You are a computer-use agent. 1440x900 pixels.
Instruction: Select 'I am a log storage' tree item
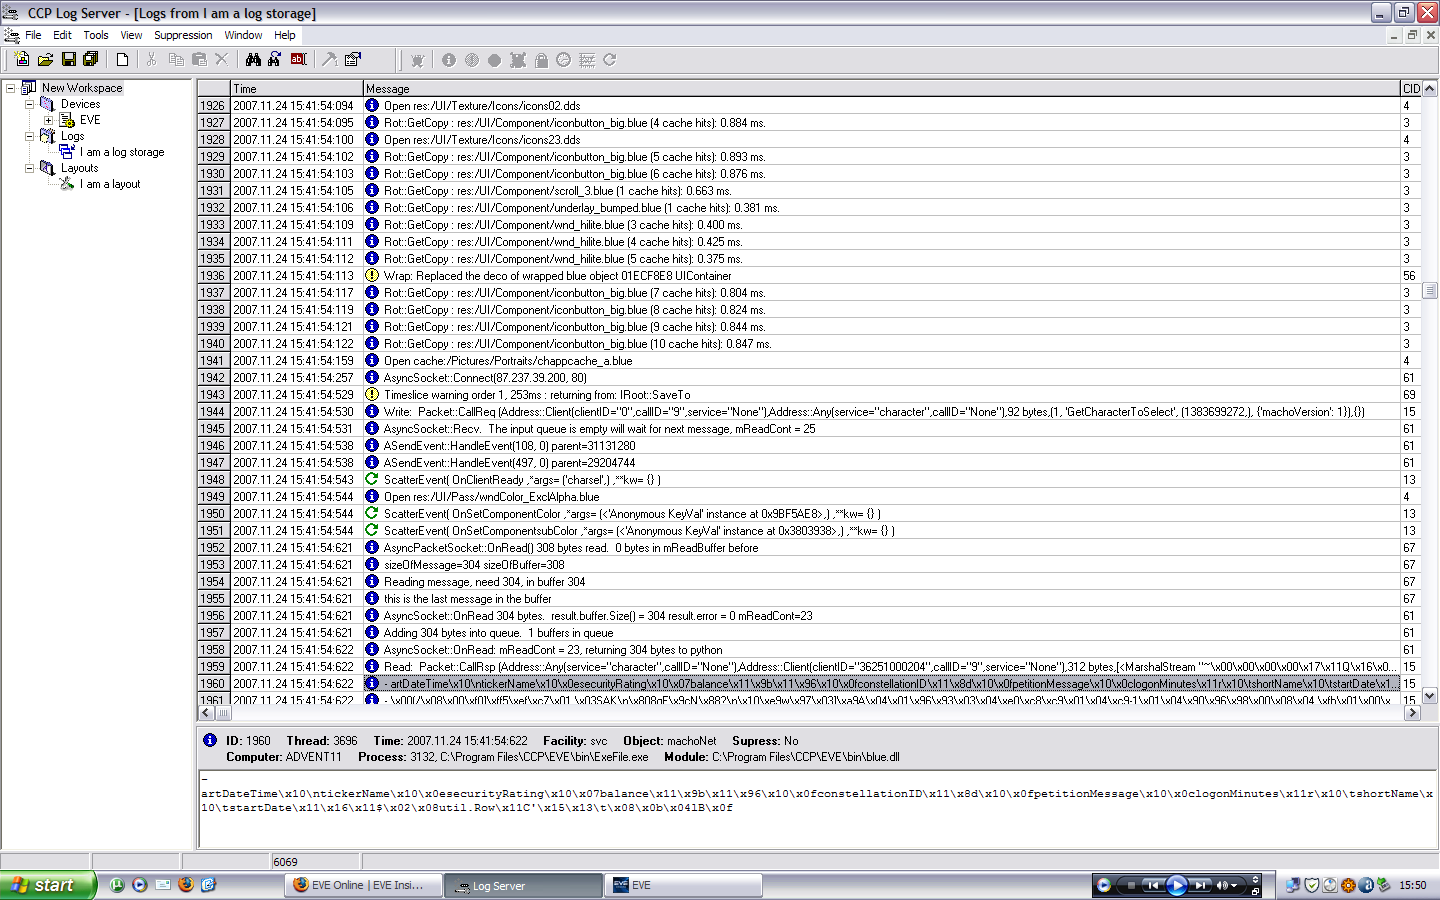[x=124, y=152]
